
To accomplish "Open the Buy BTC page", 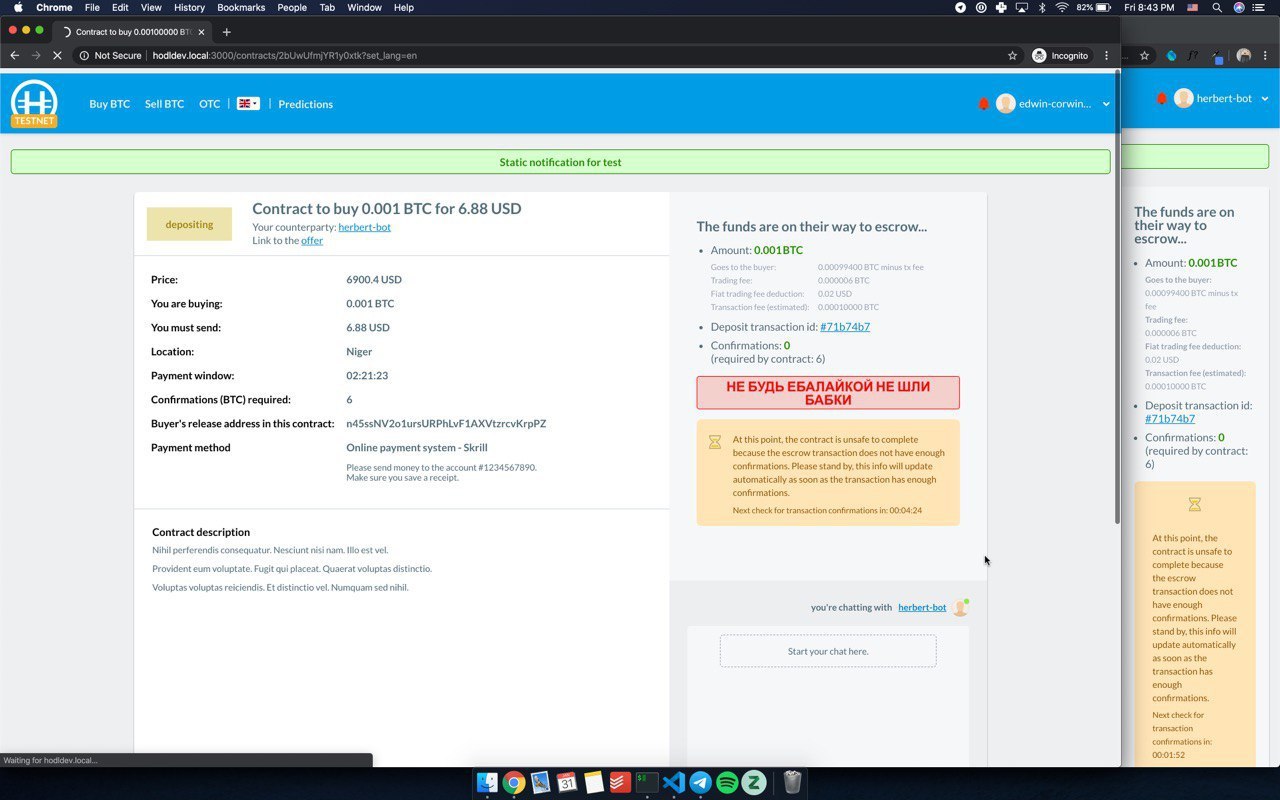I will (109, 104).
